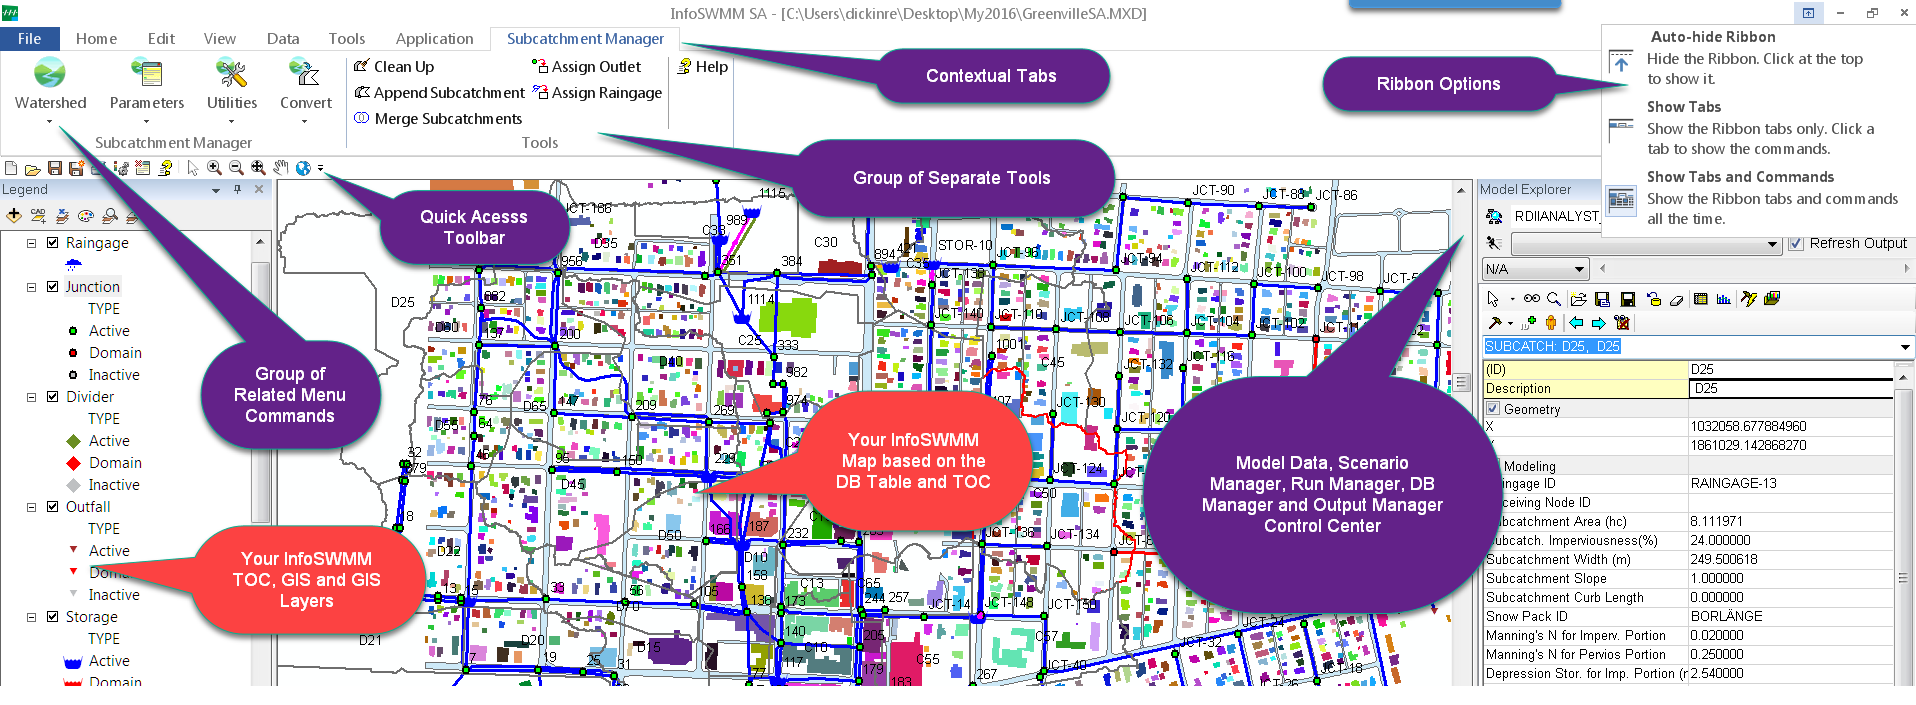Click the Add CAD layer icon
1916x705 pixels.
point(38,215)
